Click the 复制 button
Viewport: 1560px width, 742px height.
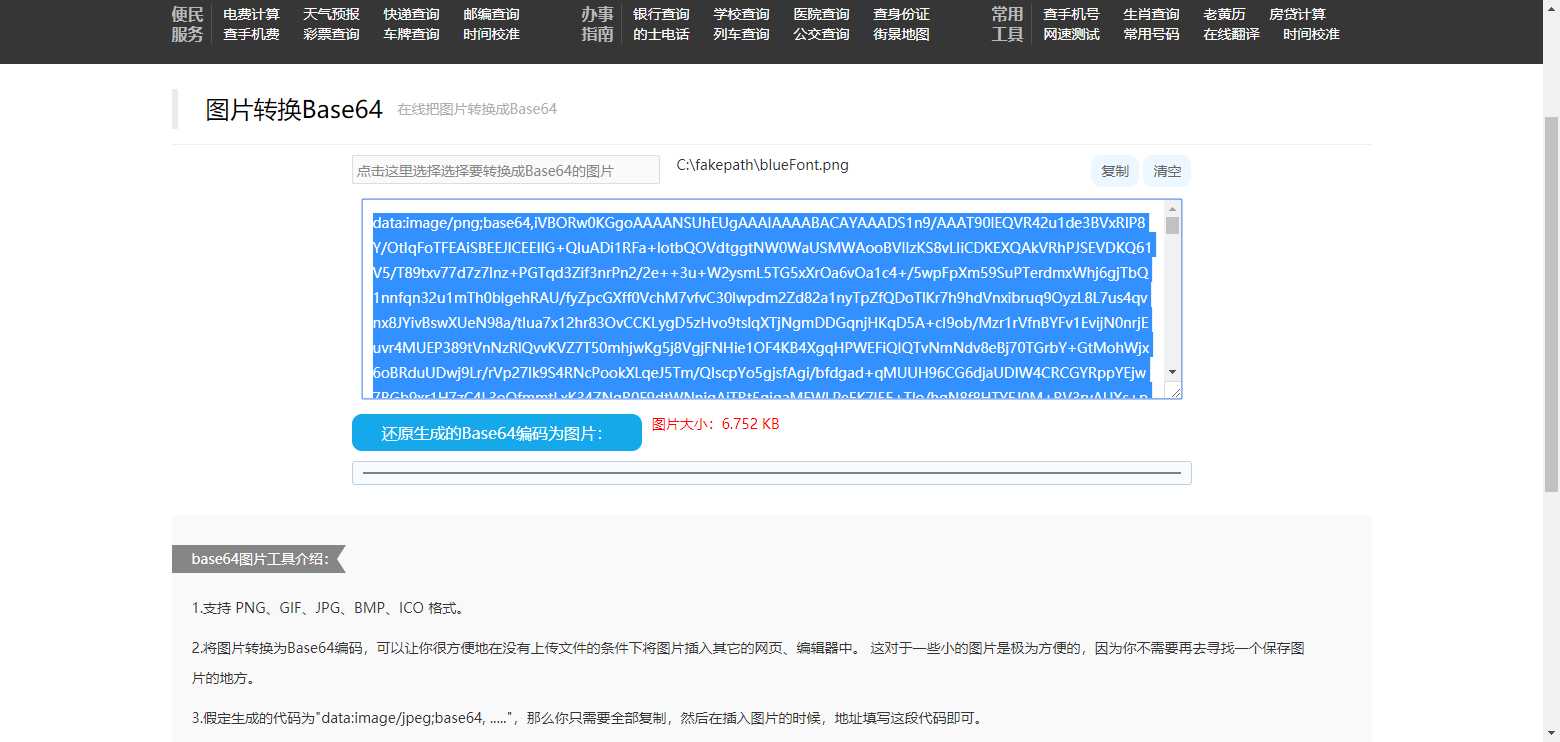1114,171
